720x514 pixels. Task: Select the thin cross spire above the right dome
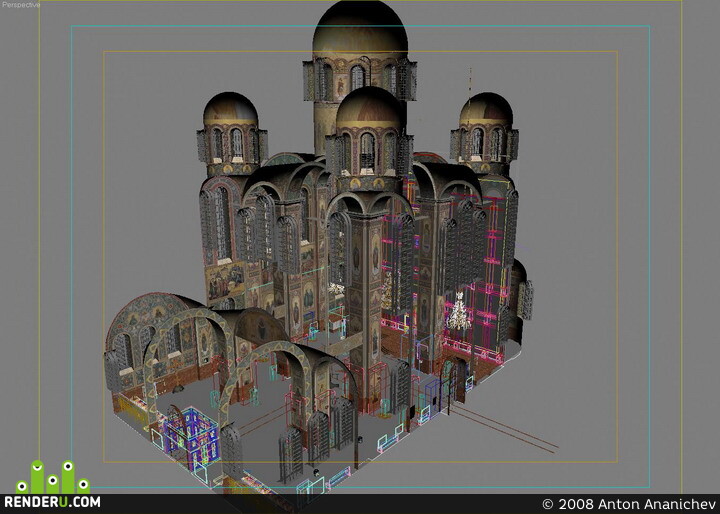[x=470, y=85]
